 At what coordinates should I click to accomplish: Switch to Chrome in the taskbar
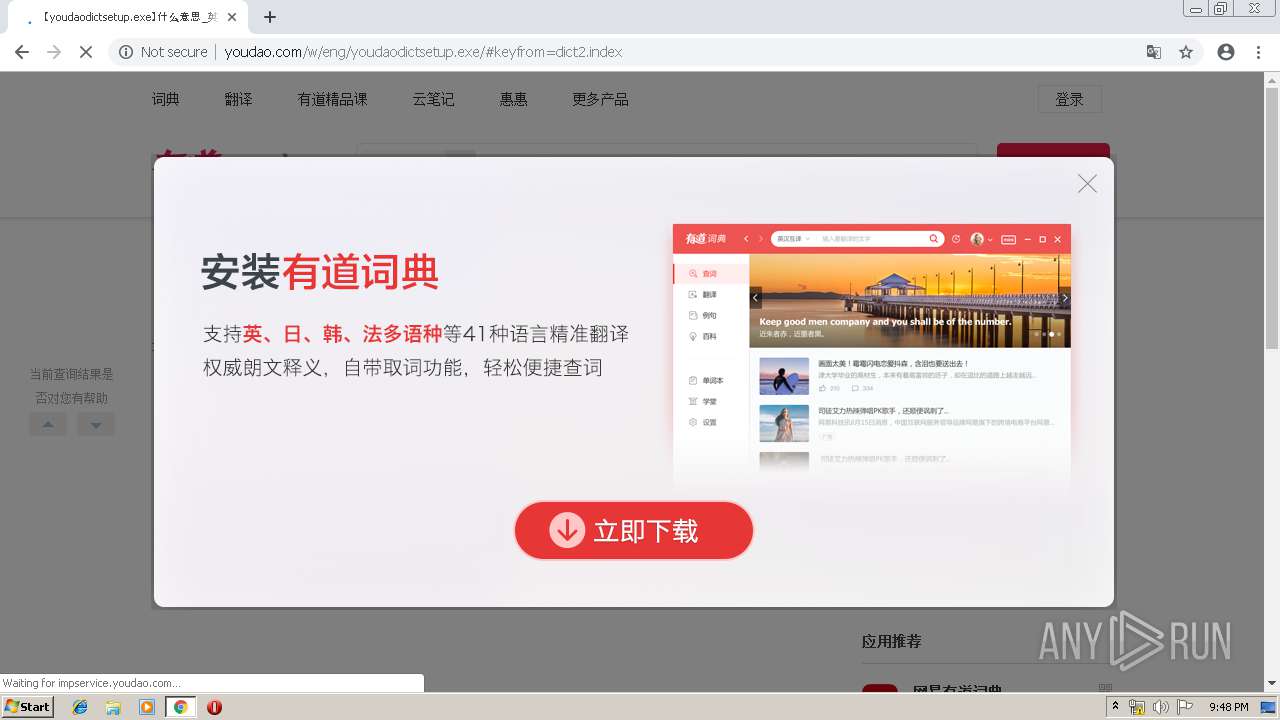180,707
